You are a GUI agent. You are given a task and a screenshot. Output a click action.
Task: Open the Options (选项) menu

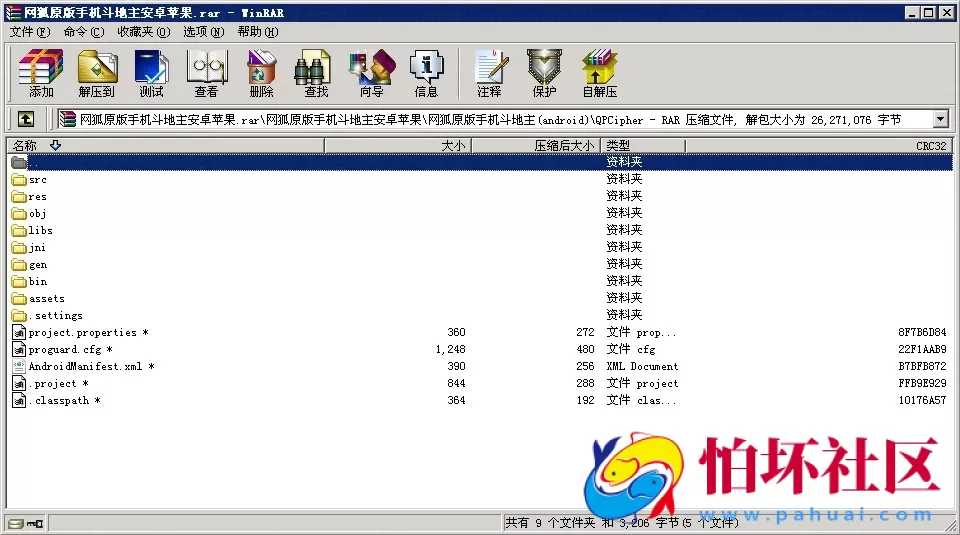pyautogui.click(x=203, y=32)
